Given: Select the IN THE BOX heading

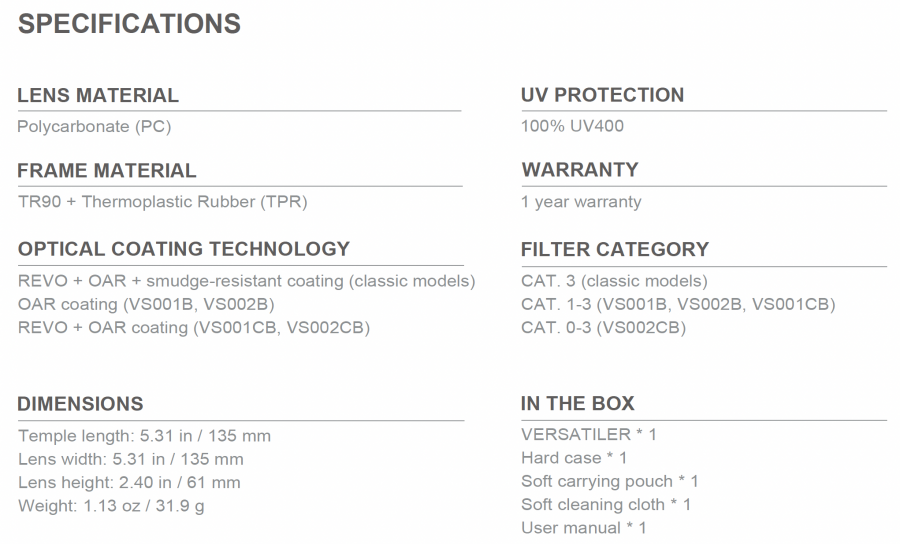Looking at the screenshot, I should (x=577, y=403).
